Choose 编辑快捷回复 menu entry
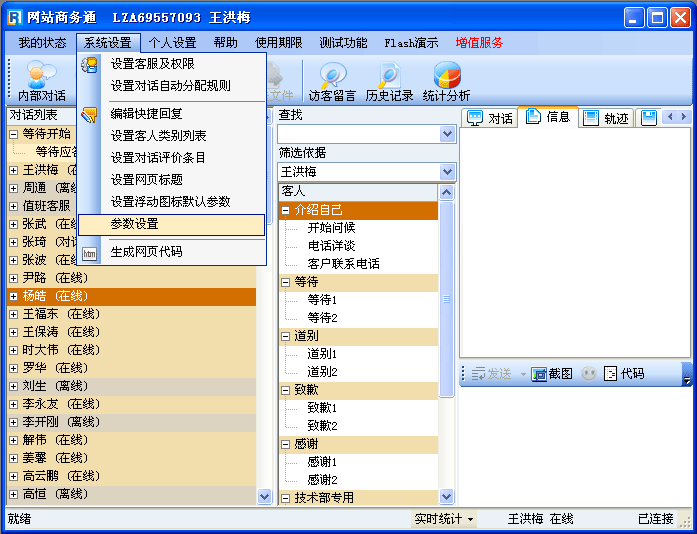697x534 pixels. tap(146, 114)
